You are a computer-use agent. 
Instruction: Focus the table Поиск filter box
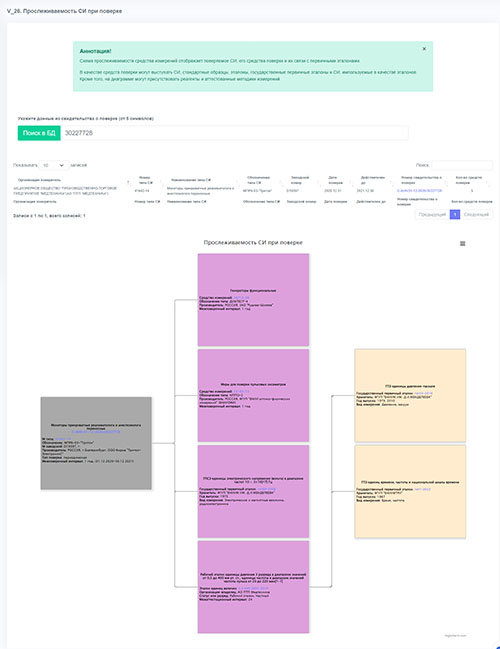[x=462, y=165]
